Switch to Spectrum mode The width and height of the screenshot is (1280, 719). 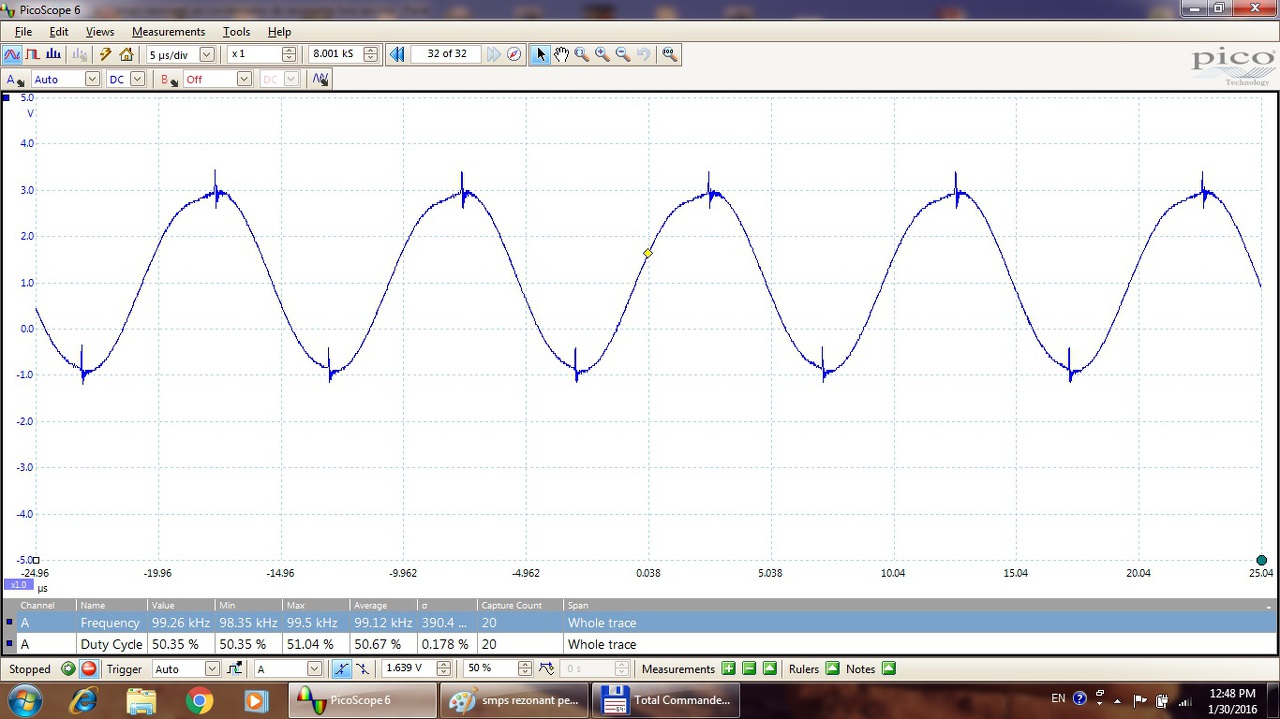click(x=53, y=54)
